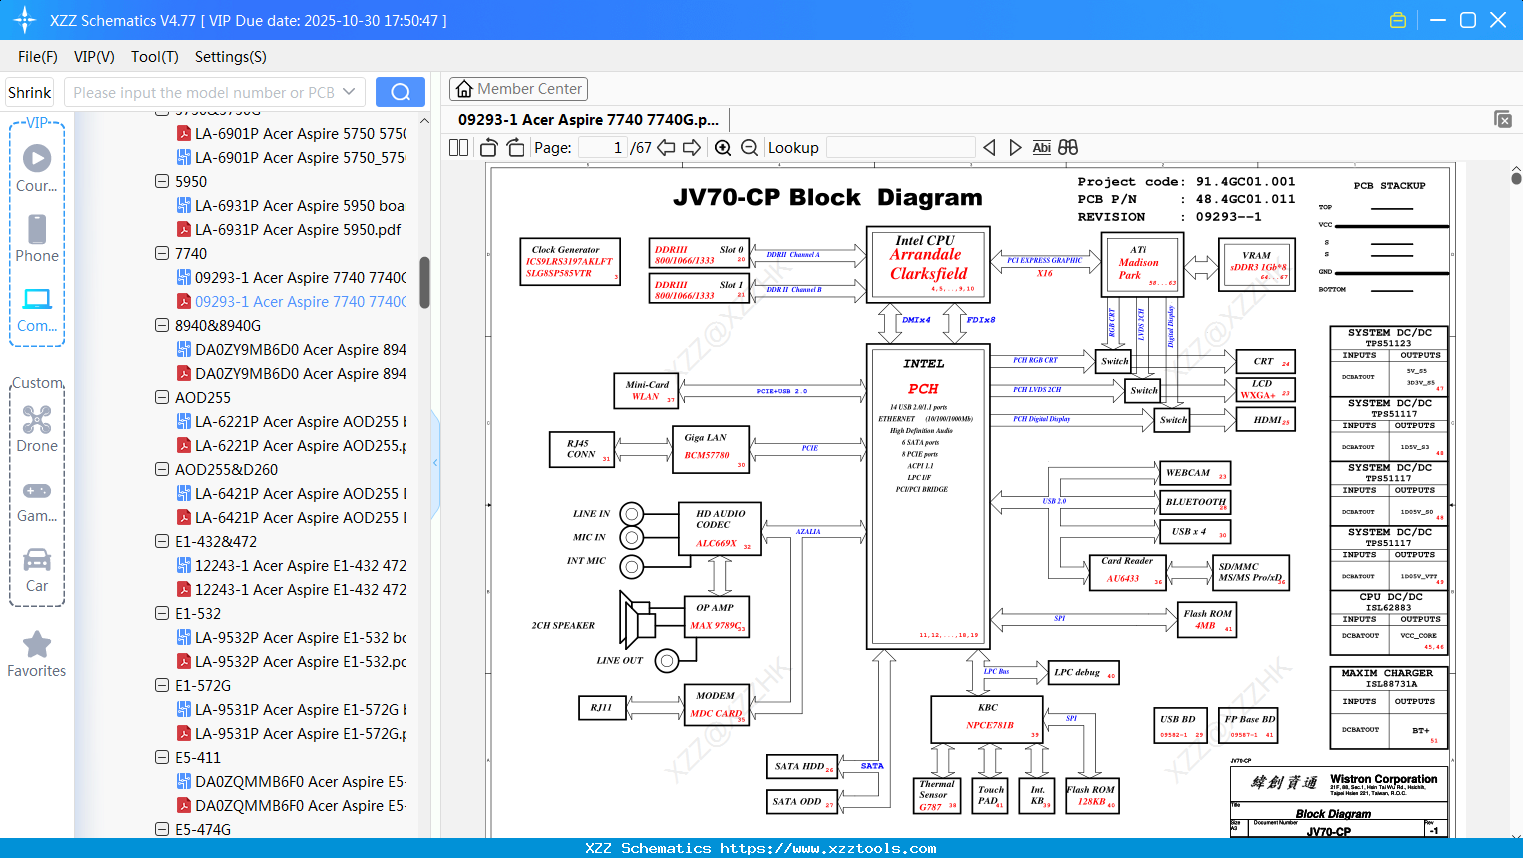This screenshot has width=1523, height=858.
Task: Open the Settings(S) menu
Action: [231, 57]
